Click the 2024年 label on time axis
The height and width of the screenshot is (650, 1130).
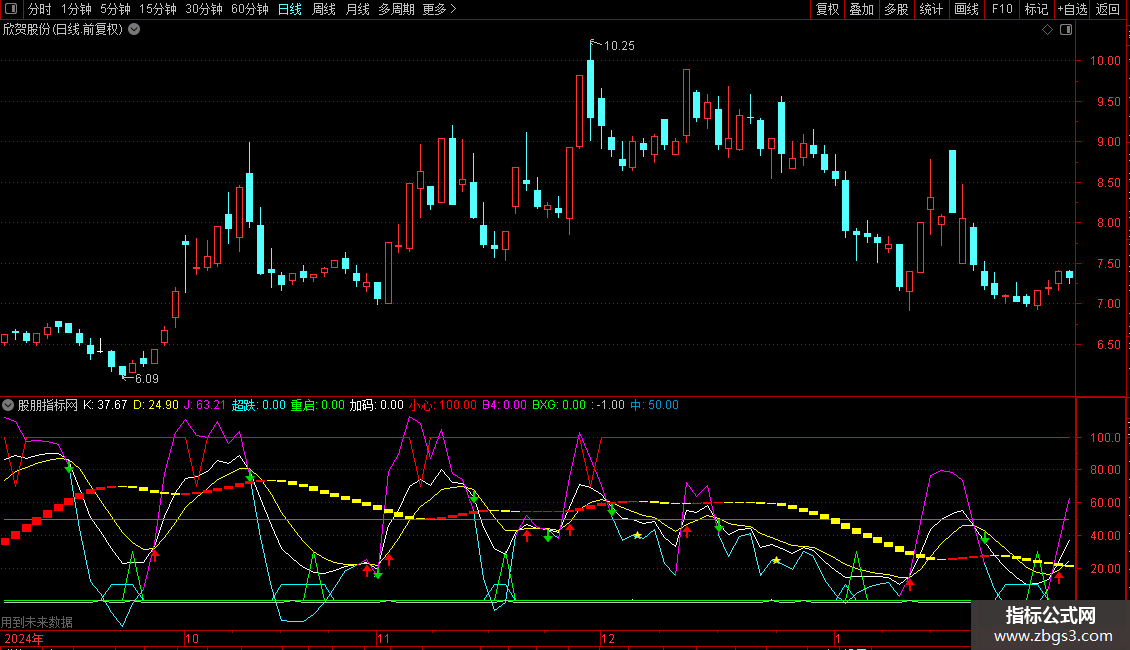24,638
